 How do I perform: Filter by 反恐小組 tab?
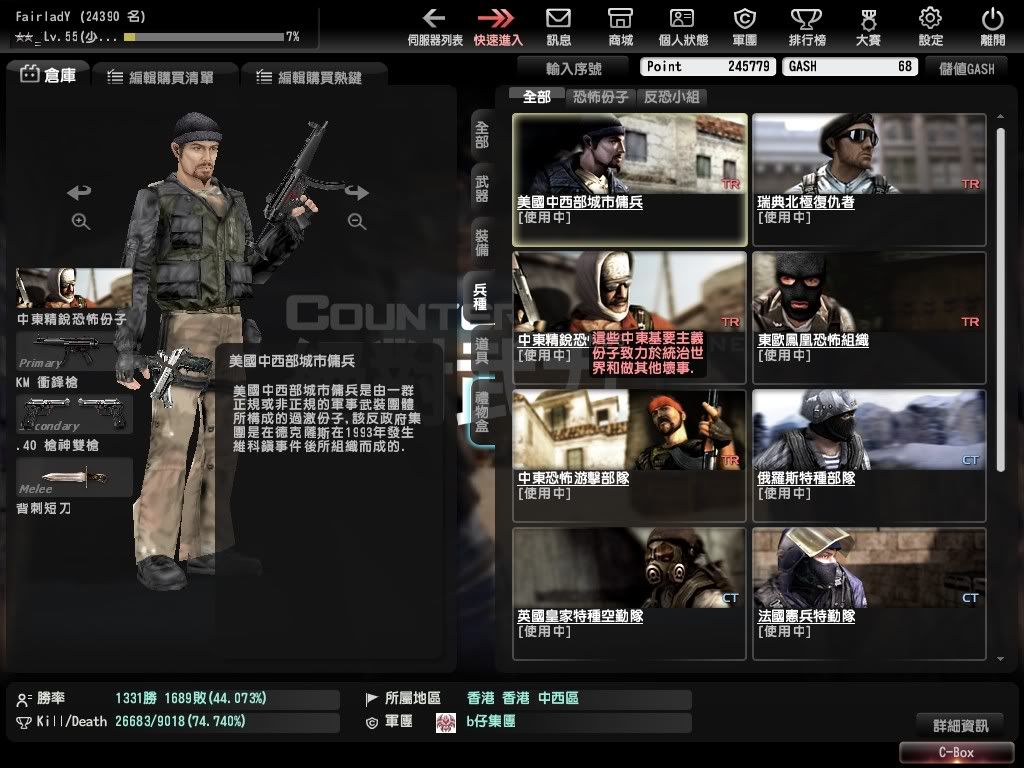click(671, 97)
